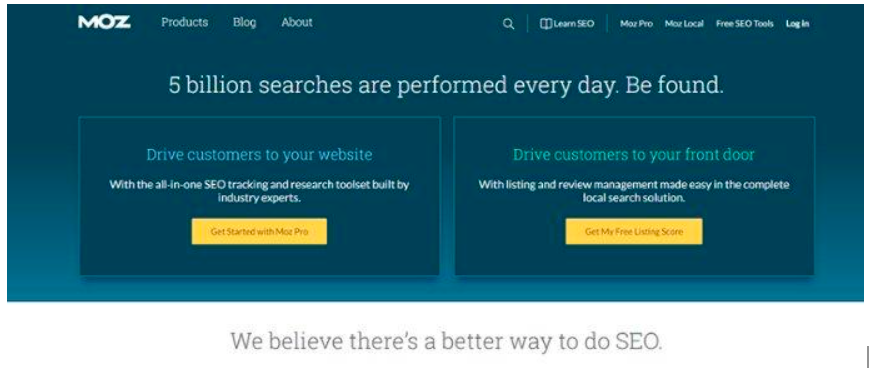Select the 'Drive customers to your website' heading
This screenshot has width=883, height=372.
click(259, 155)
